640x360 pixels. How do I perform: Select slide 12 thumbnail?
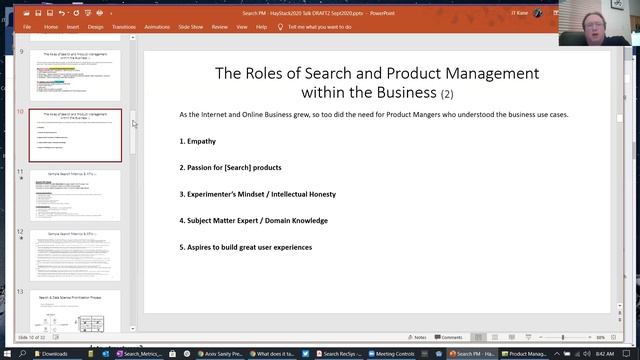75,256
